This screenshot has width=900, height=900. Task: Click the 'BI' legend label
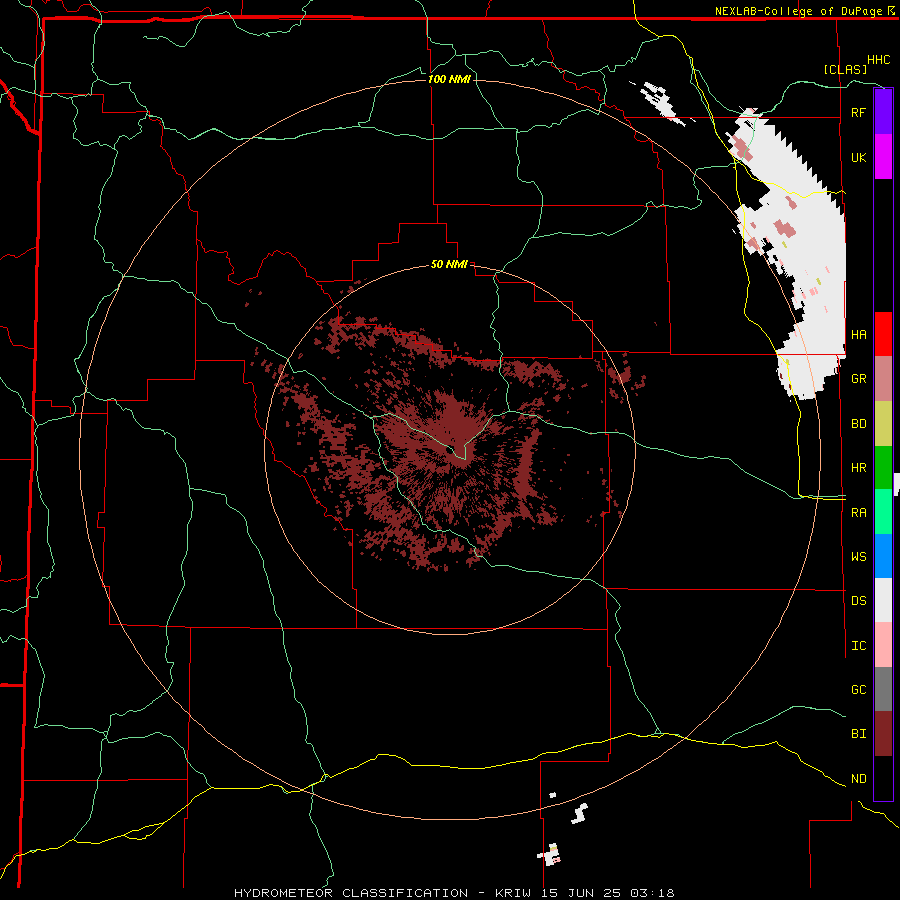pos(858,734)
